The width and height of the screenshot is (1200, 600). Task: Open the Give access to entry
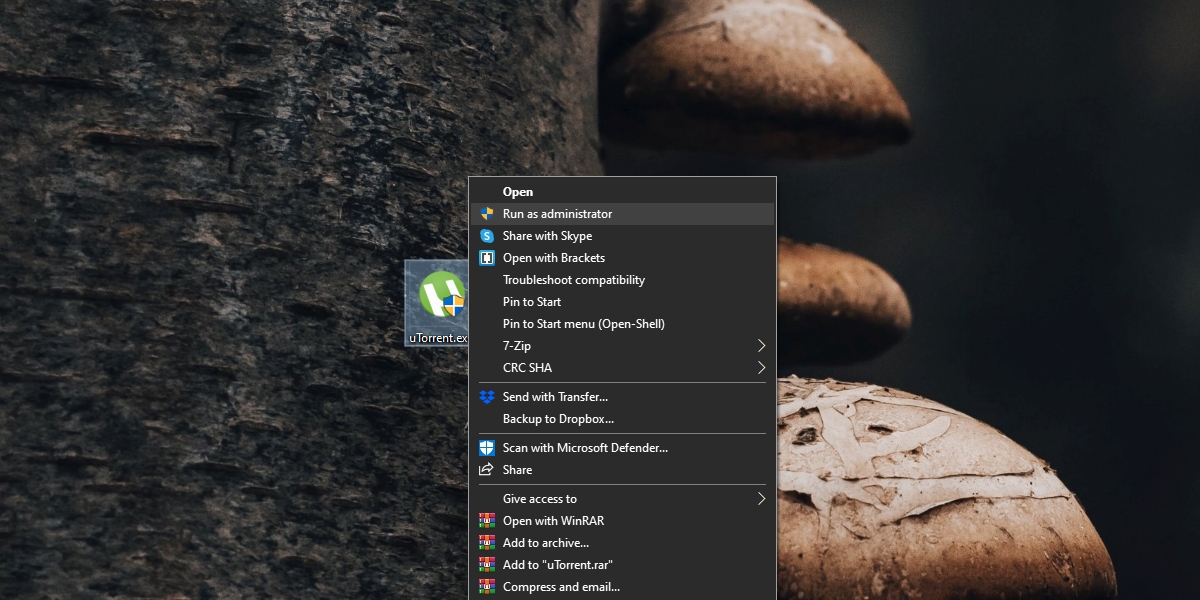[622, 499]
